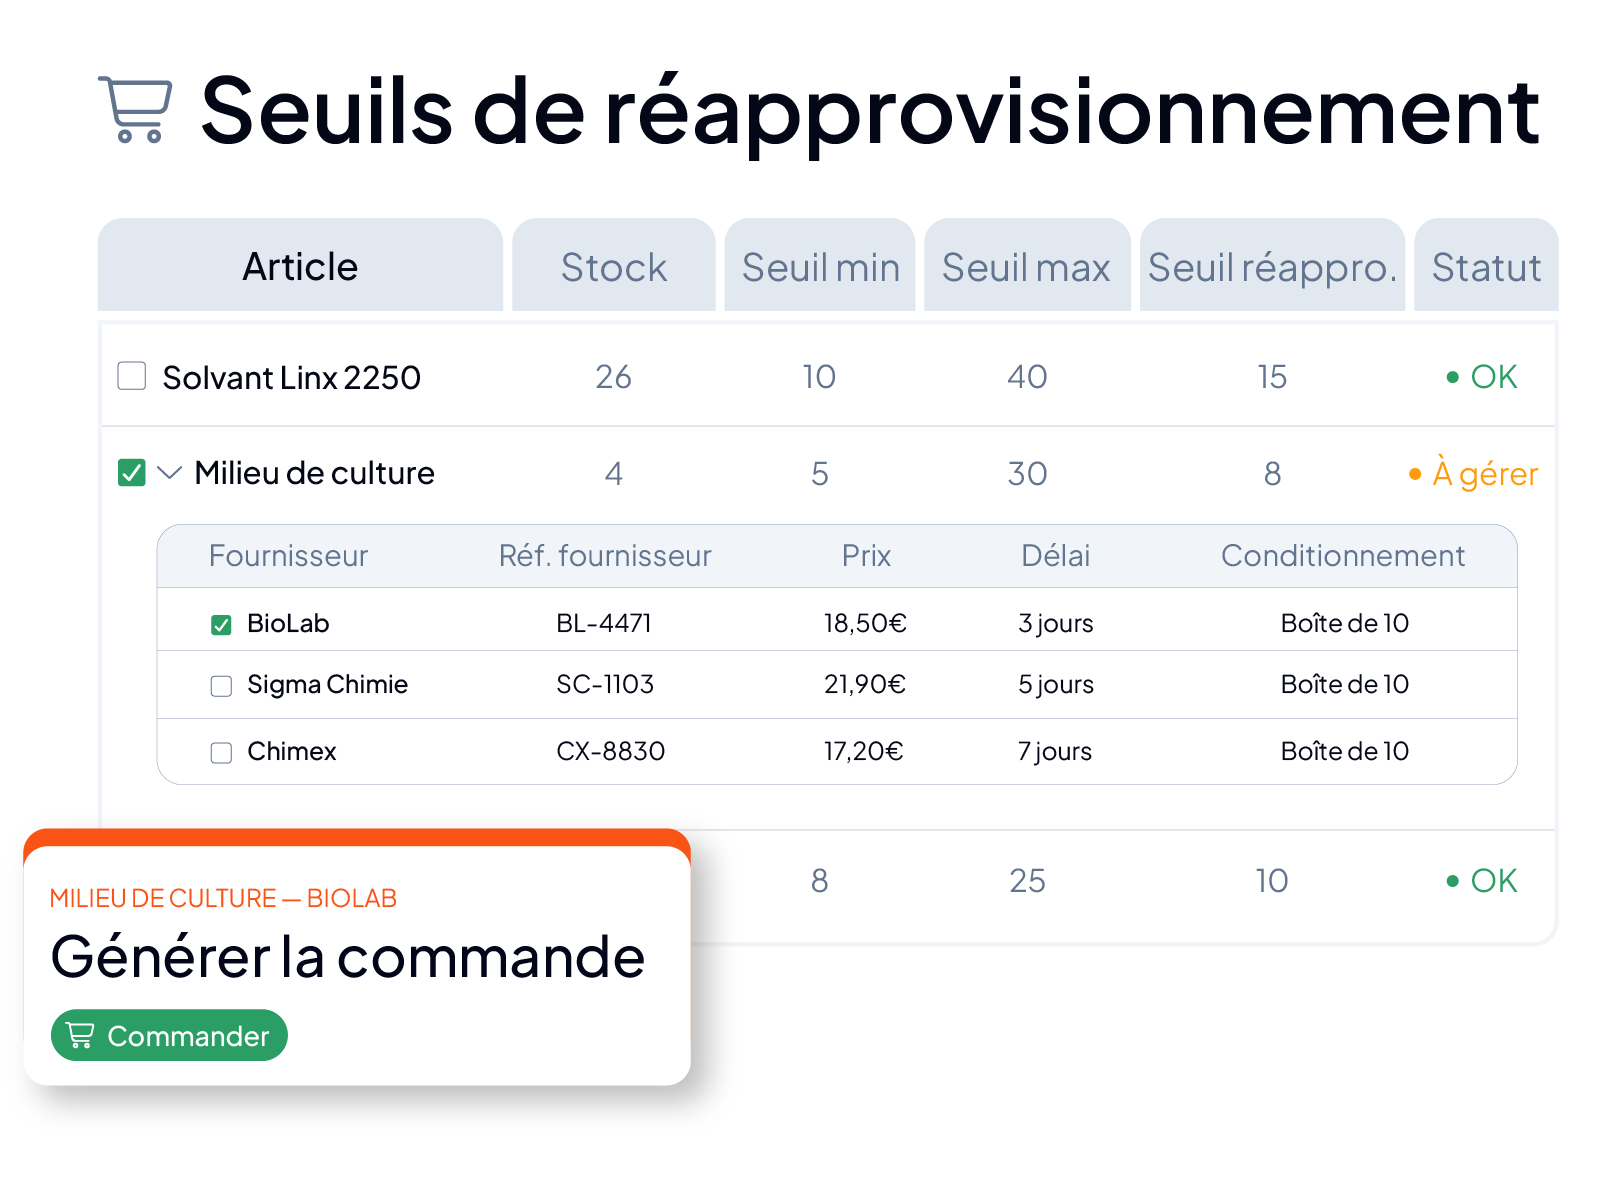Click the Délai header in supplier table
The image size is (1605, 1184).
pos(1056,556)
